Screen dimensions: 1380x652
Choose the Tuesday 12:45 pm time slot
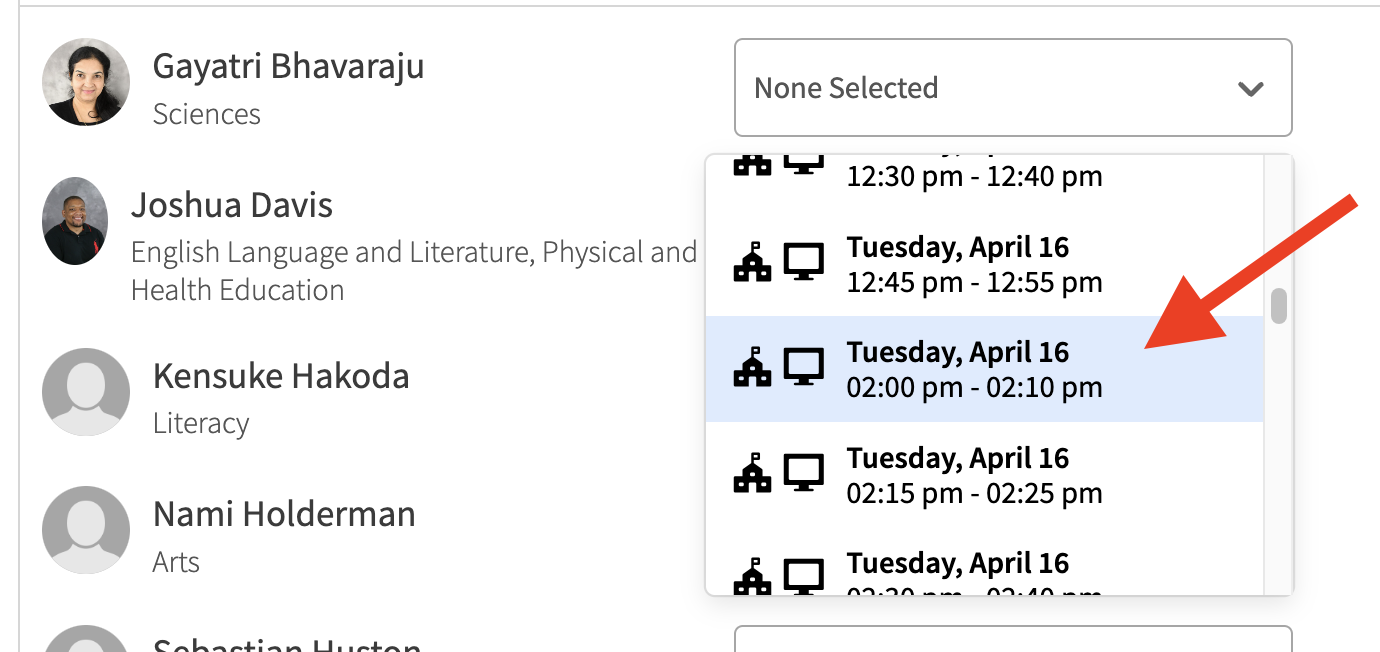[957, 263]
